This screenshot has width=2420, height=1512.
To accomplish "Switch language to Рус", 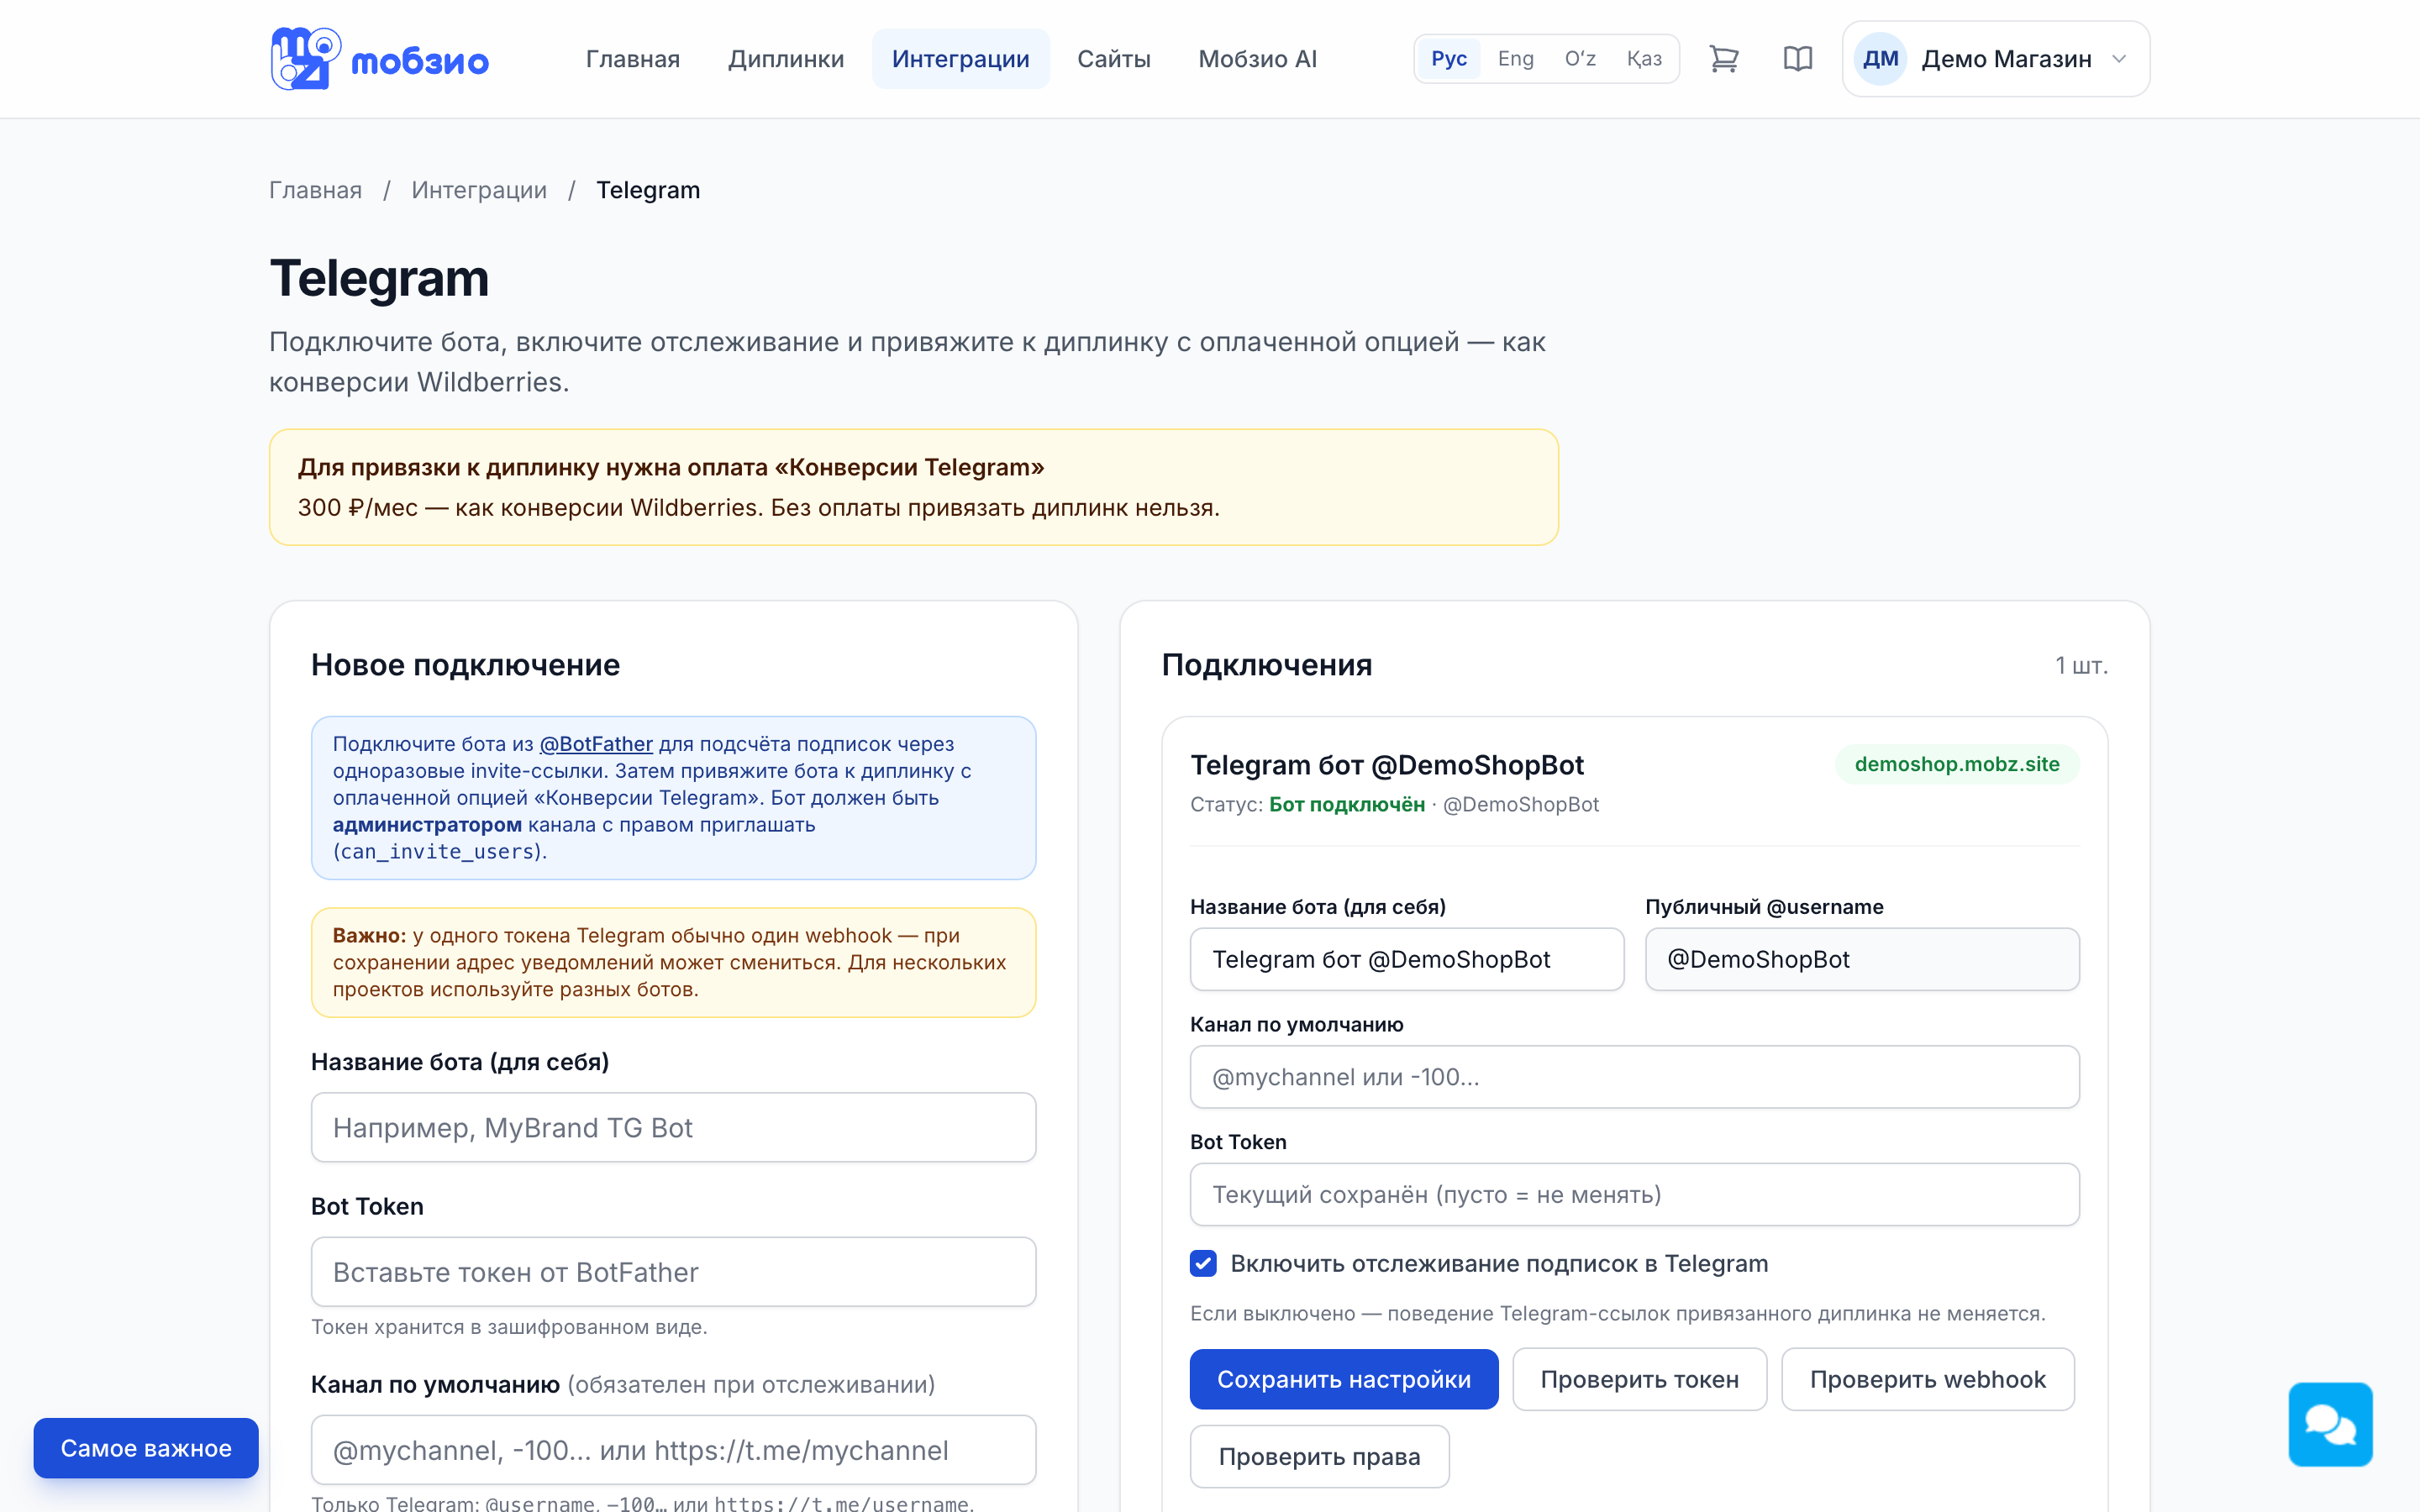I will (x=1449, y=59).
